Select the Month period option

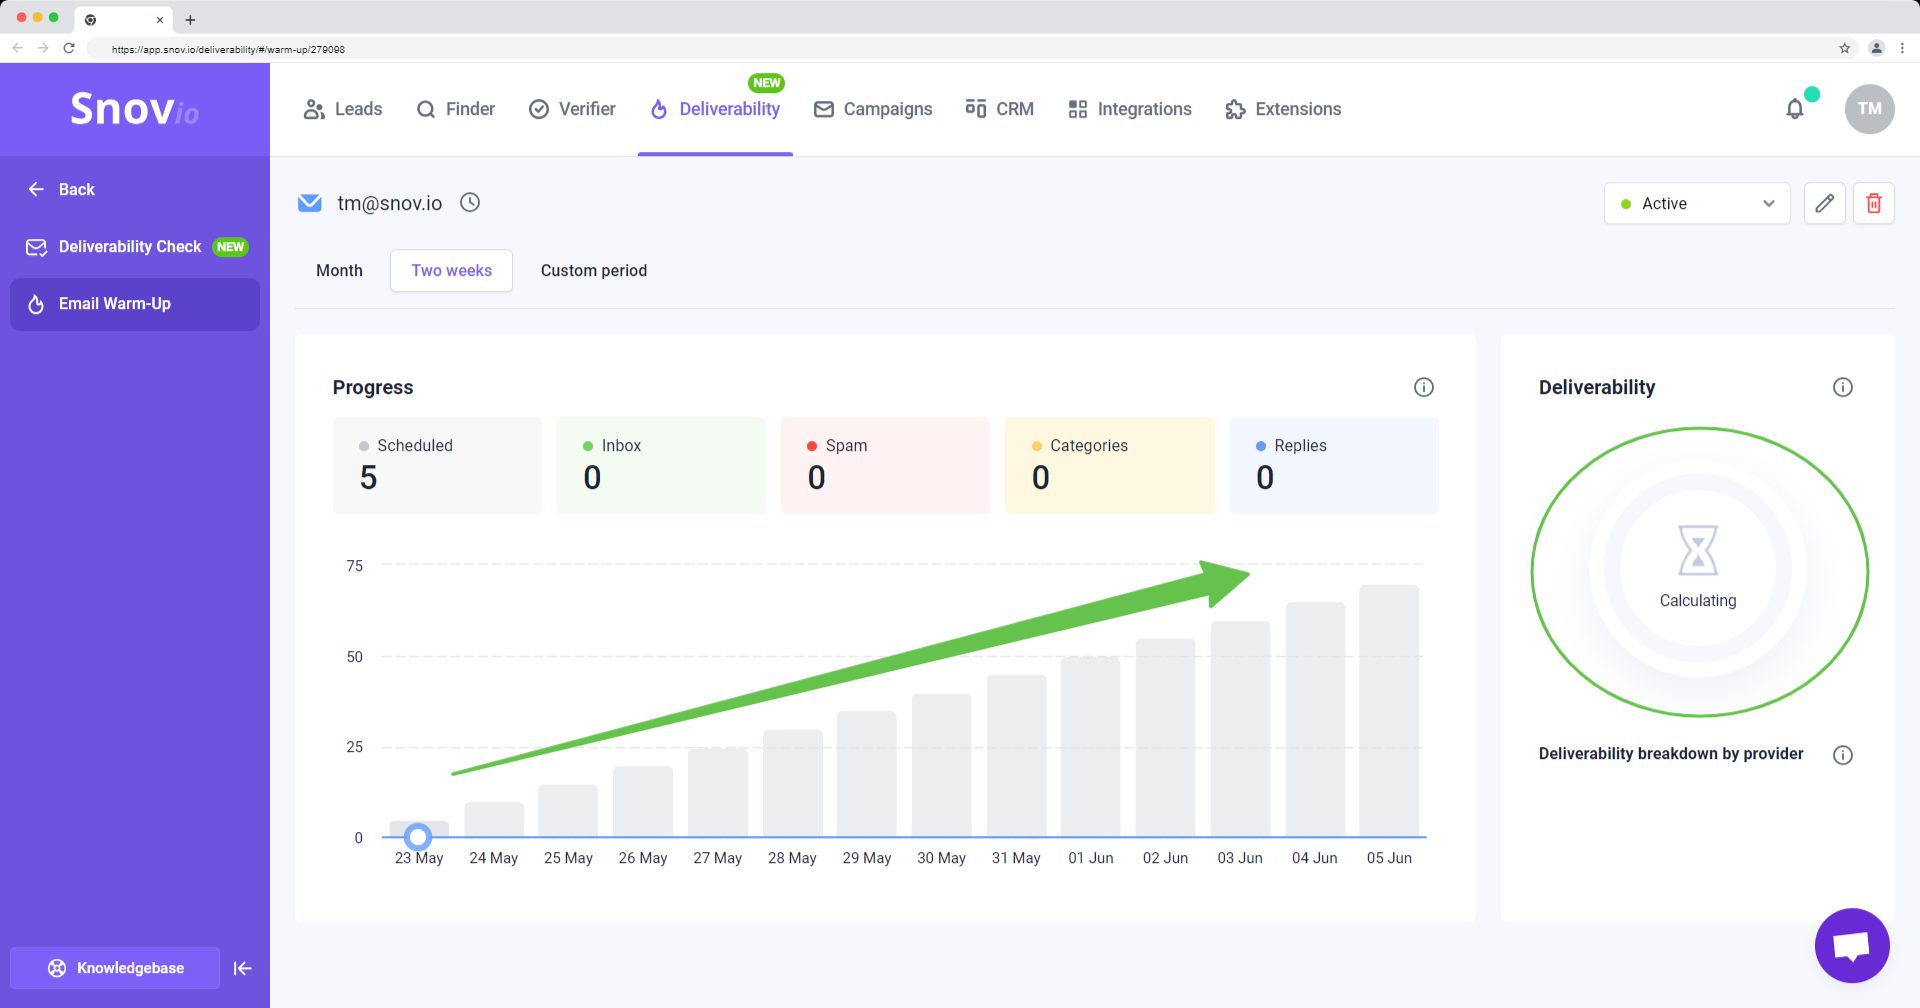pyautogui.click(x=339, y=271)
